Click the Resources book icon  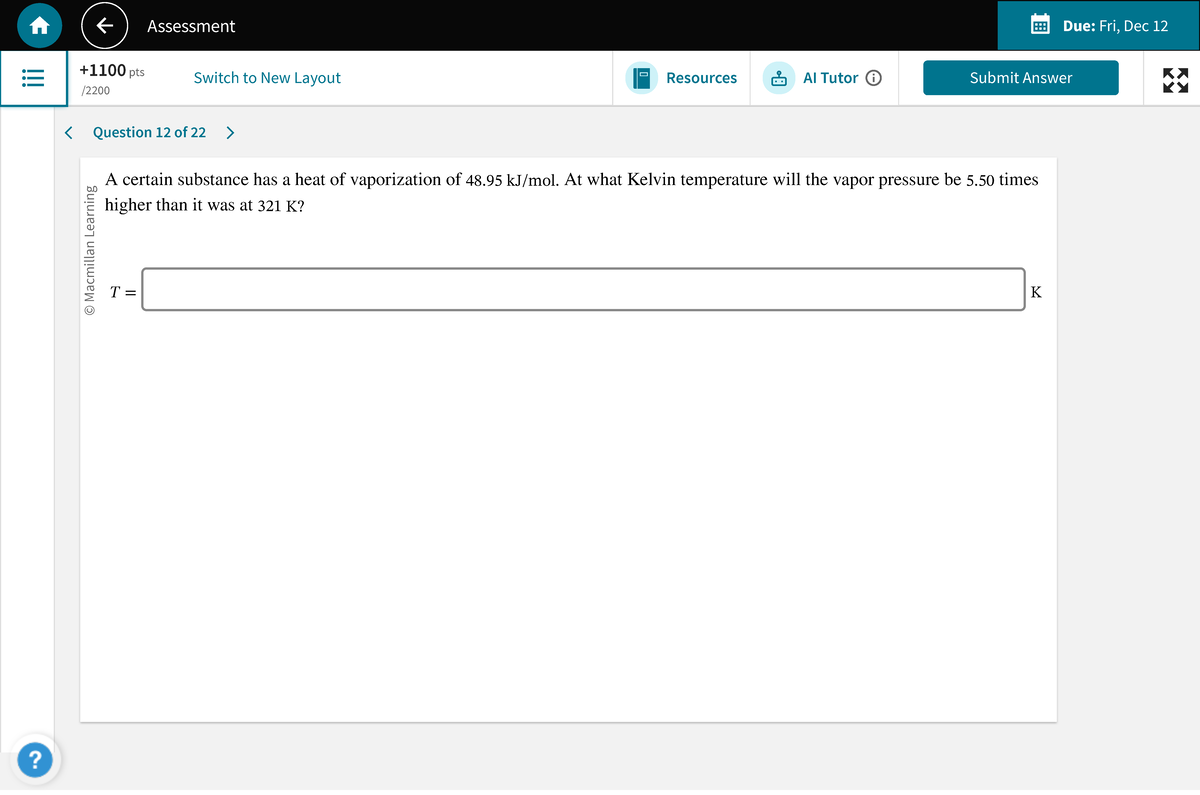coord(641,77)
